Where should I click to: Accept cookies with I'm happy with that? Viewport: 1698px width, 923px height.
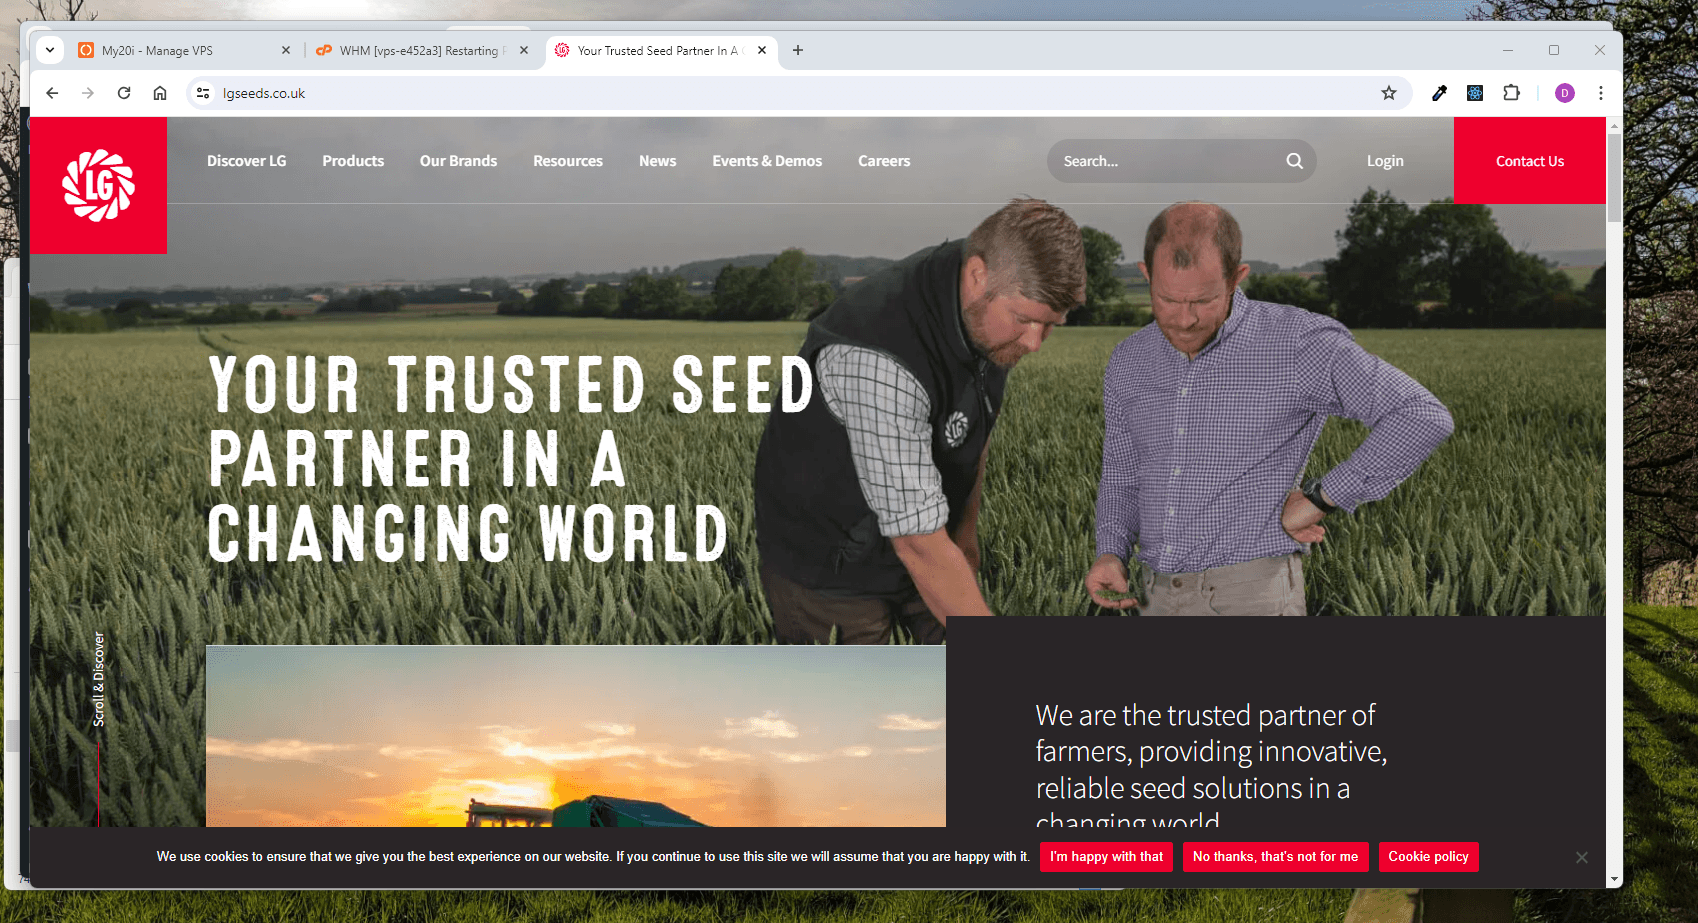[x=1105, y=856]
